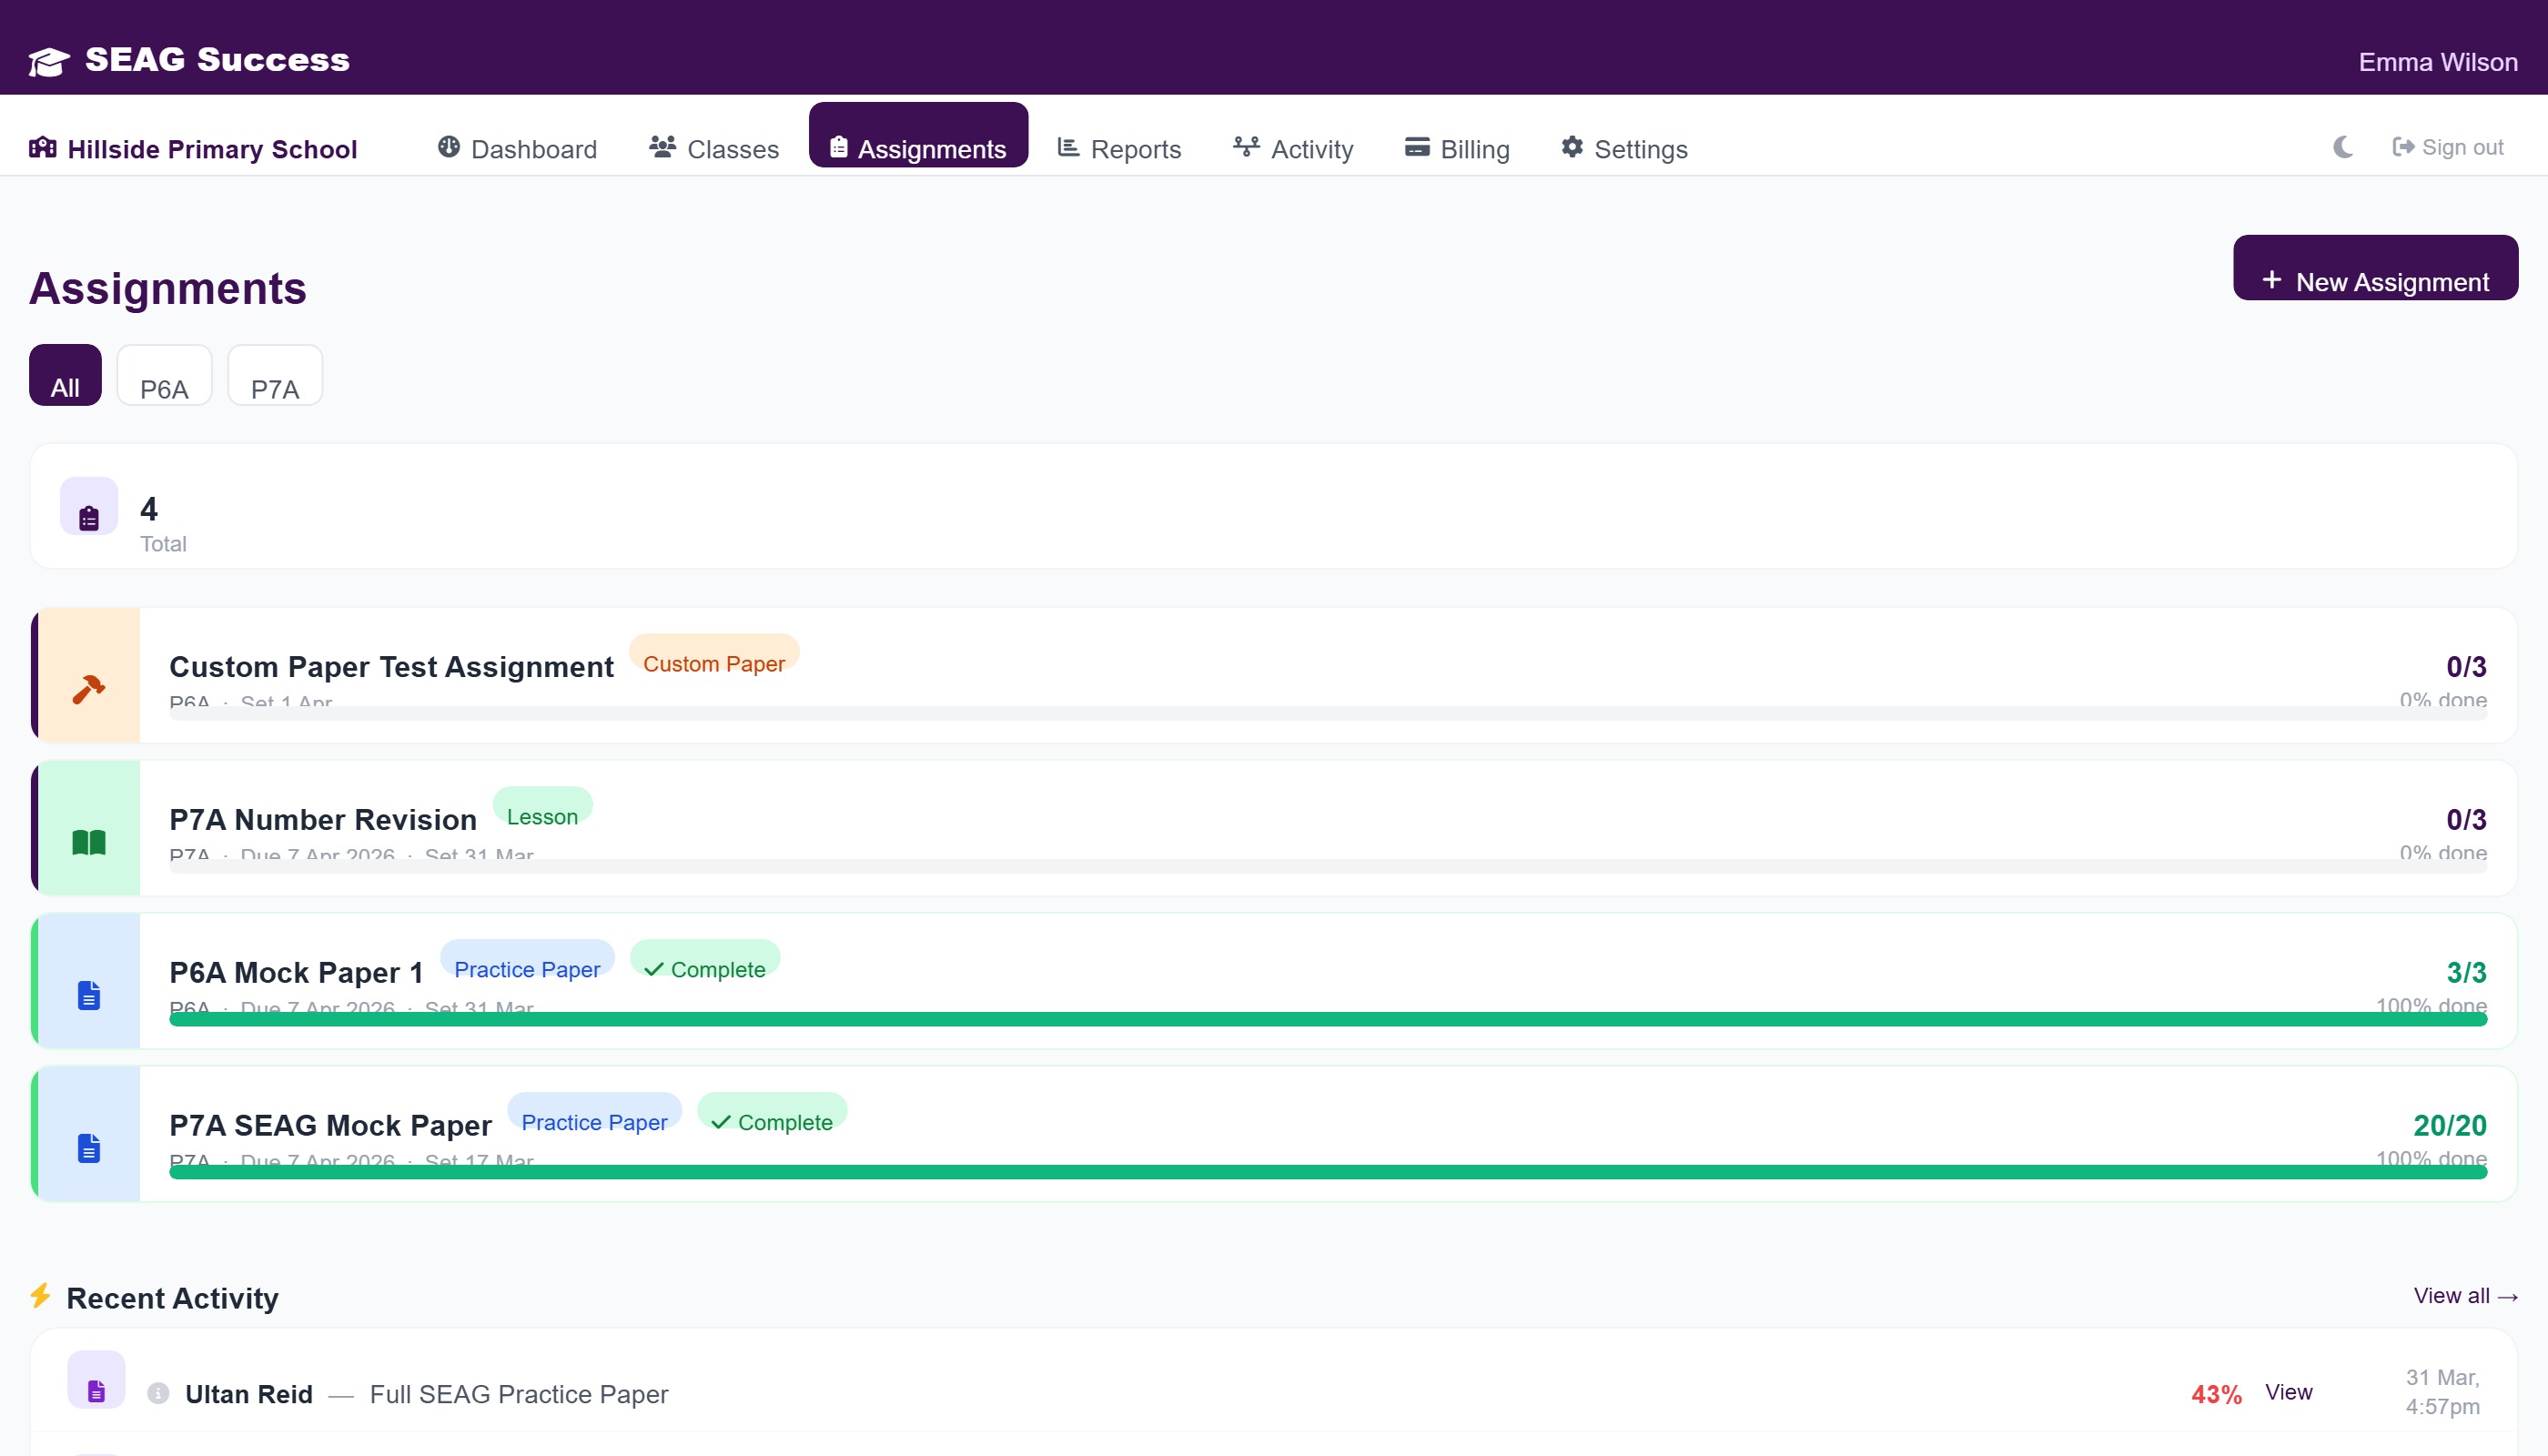Click Emma Wilson user name
2548x1456 pixels.
pyautogui.click(x=2437, y=62)
